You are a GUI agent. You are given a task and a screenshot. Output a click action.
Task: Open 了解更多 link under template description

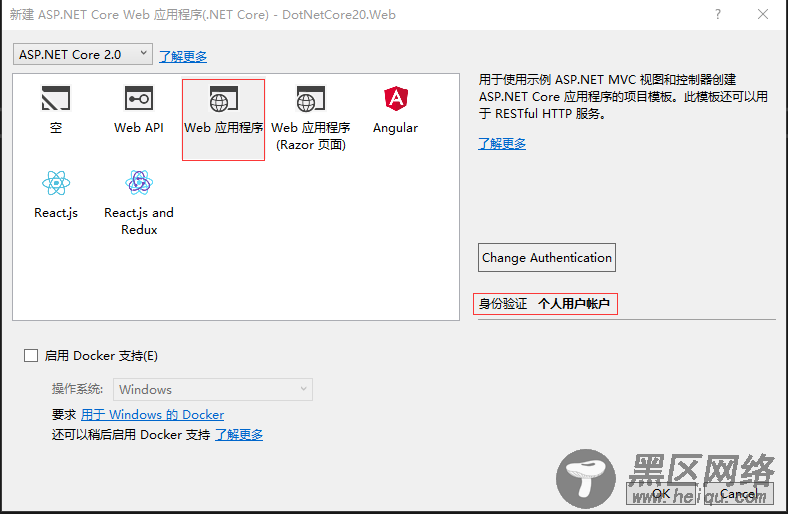pos(502,144)
